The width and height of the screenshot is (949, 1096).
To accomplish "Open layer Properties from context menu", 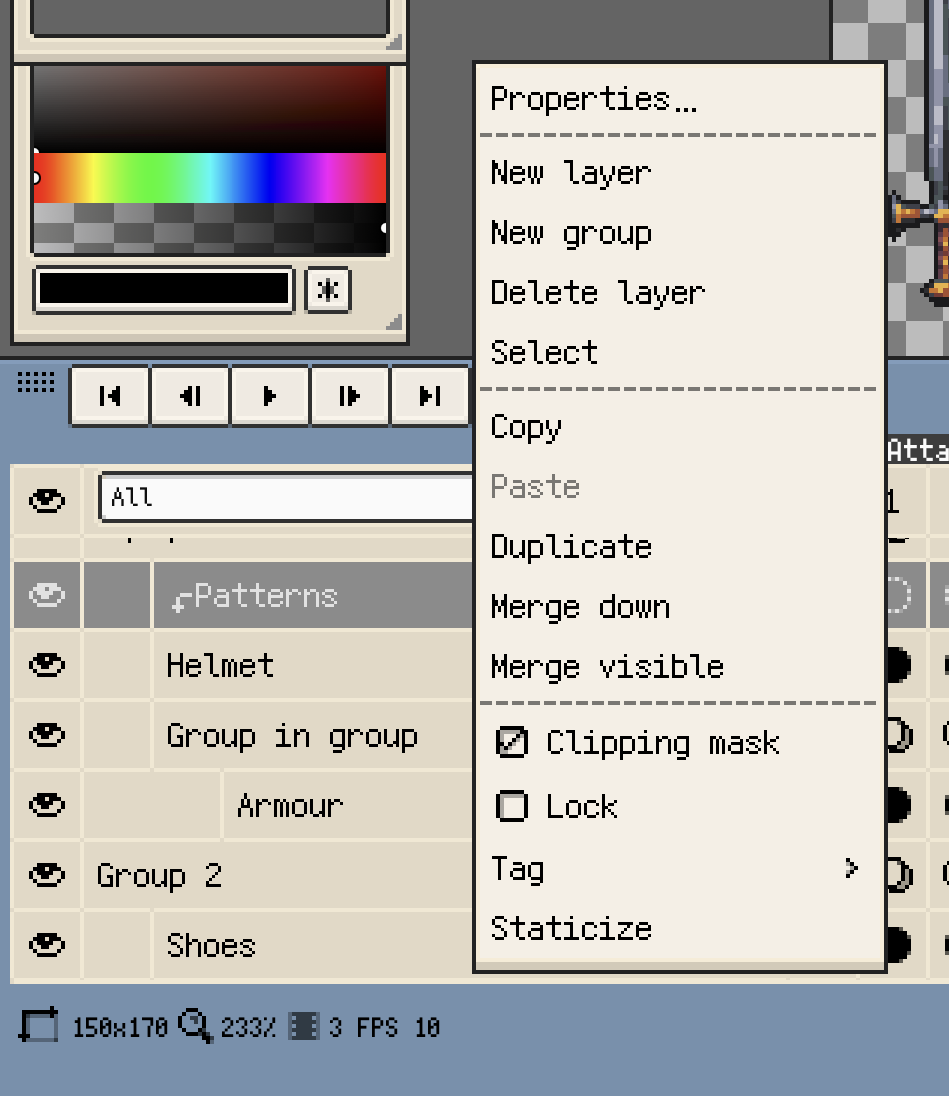I will [593, 99].
